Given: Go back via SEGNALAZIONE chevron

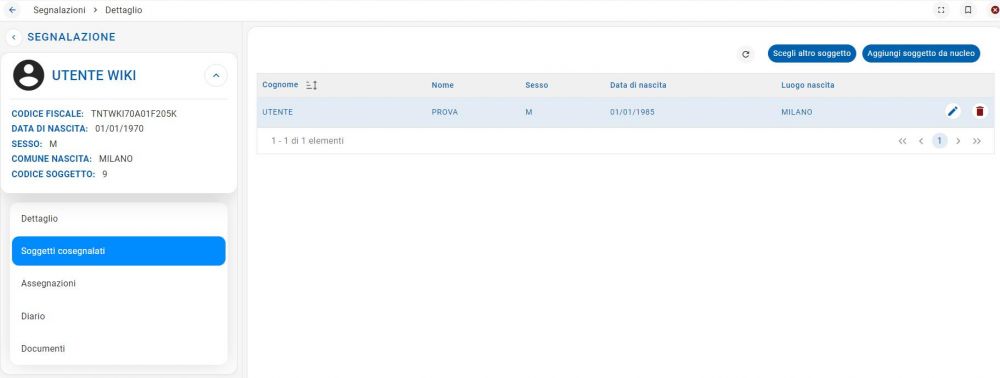Looking at the screenshot, I should click(x=13, y=38).
